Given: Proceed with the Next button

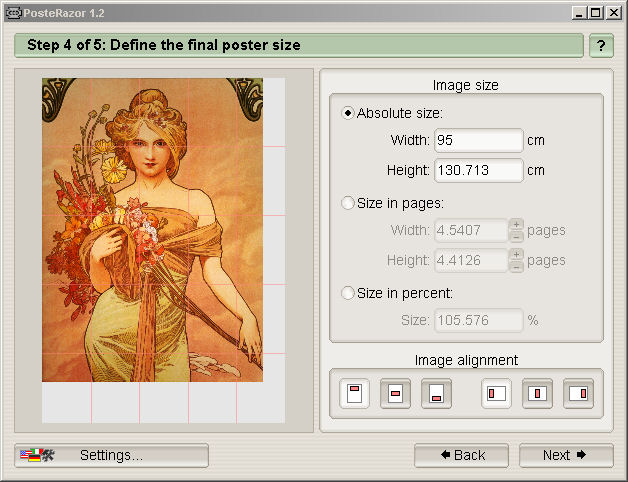Looking at the screenshot, I should [x=566, y=456].
